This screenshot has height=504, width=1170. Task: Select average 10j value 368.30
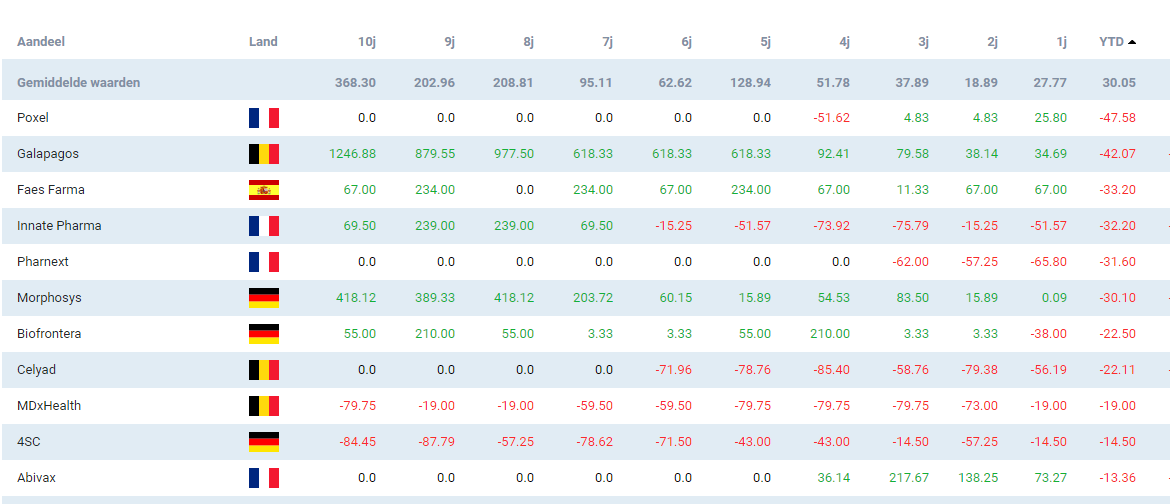(355, 82)
